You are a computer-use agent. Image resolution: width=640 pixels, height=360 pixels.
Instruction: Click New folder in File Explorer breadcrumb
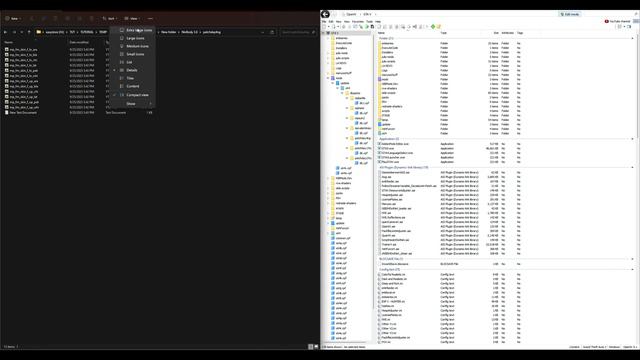point(169,32)
